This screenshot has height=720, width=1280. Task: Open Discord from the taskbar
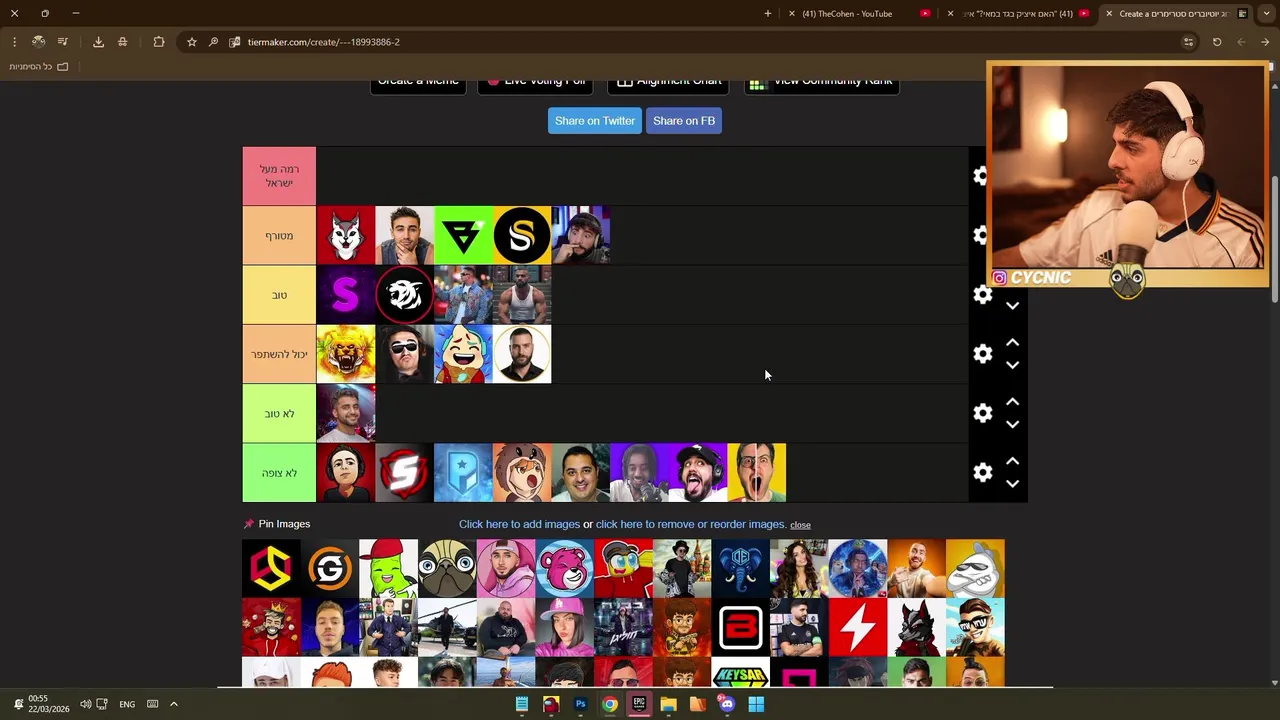pyautogui.click(x=727, y=704)
